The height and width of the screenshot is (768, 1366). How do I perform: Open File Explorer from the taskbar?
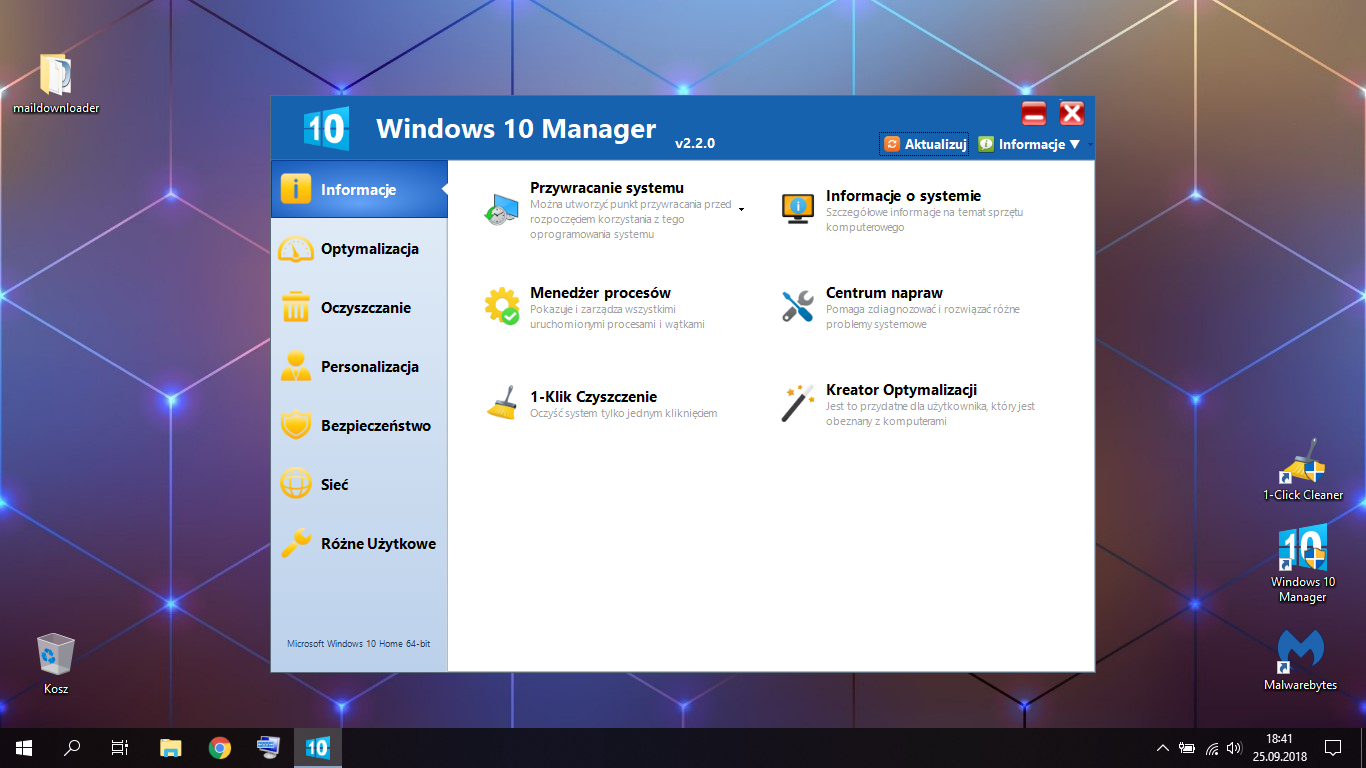click(171, 747)
